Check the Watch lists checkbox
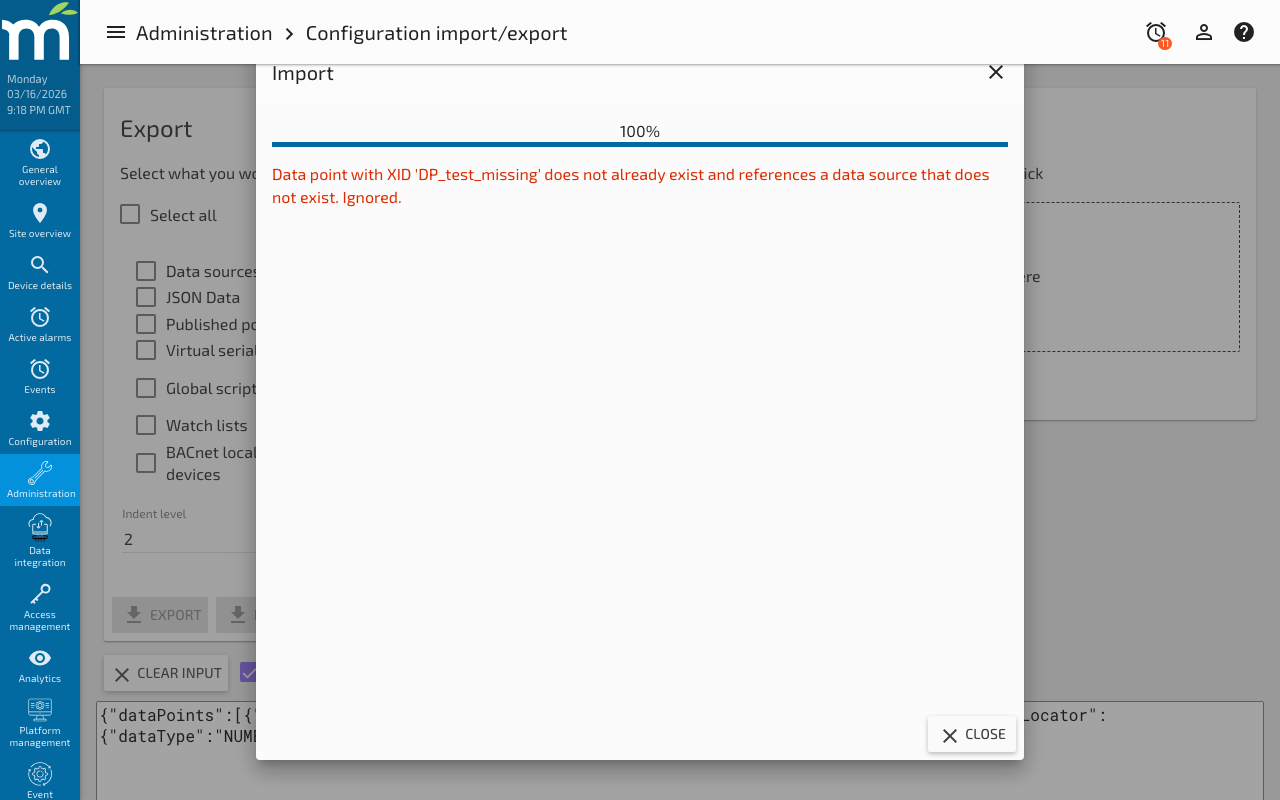The image size is (1280, 800). [x=145, y=424]
